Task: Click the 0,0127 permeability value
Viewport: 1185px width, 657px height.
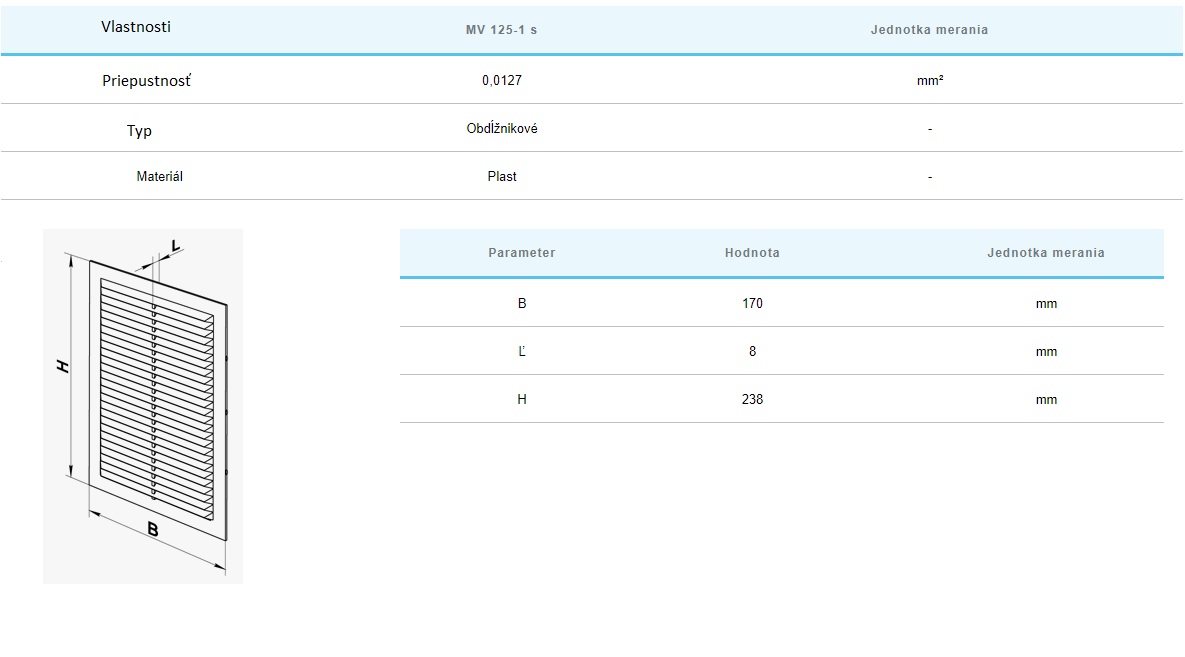Action: (x=501, y=80)
